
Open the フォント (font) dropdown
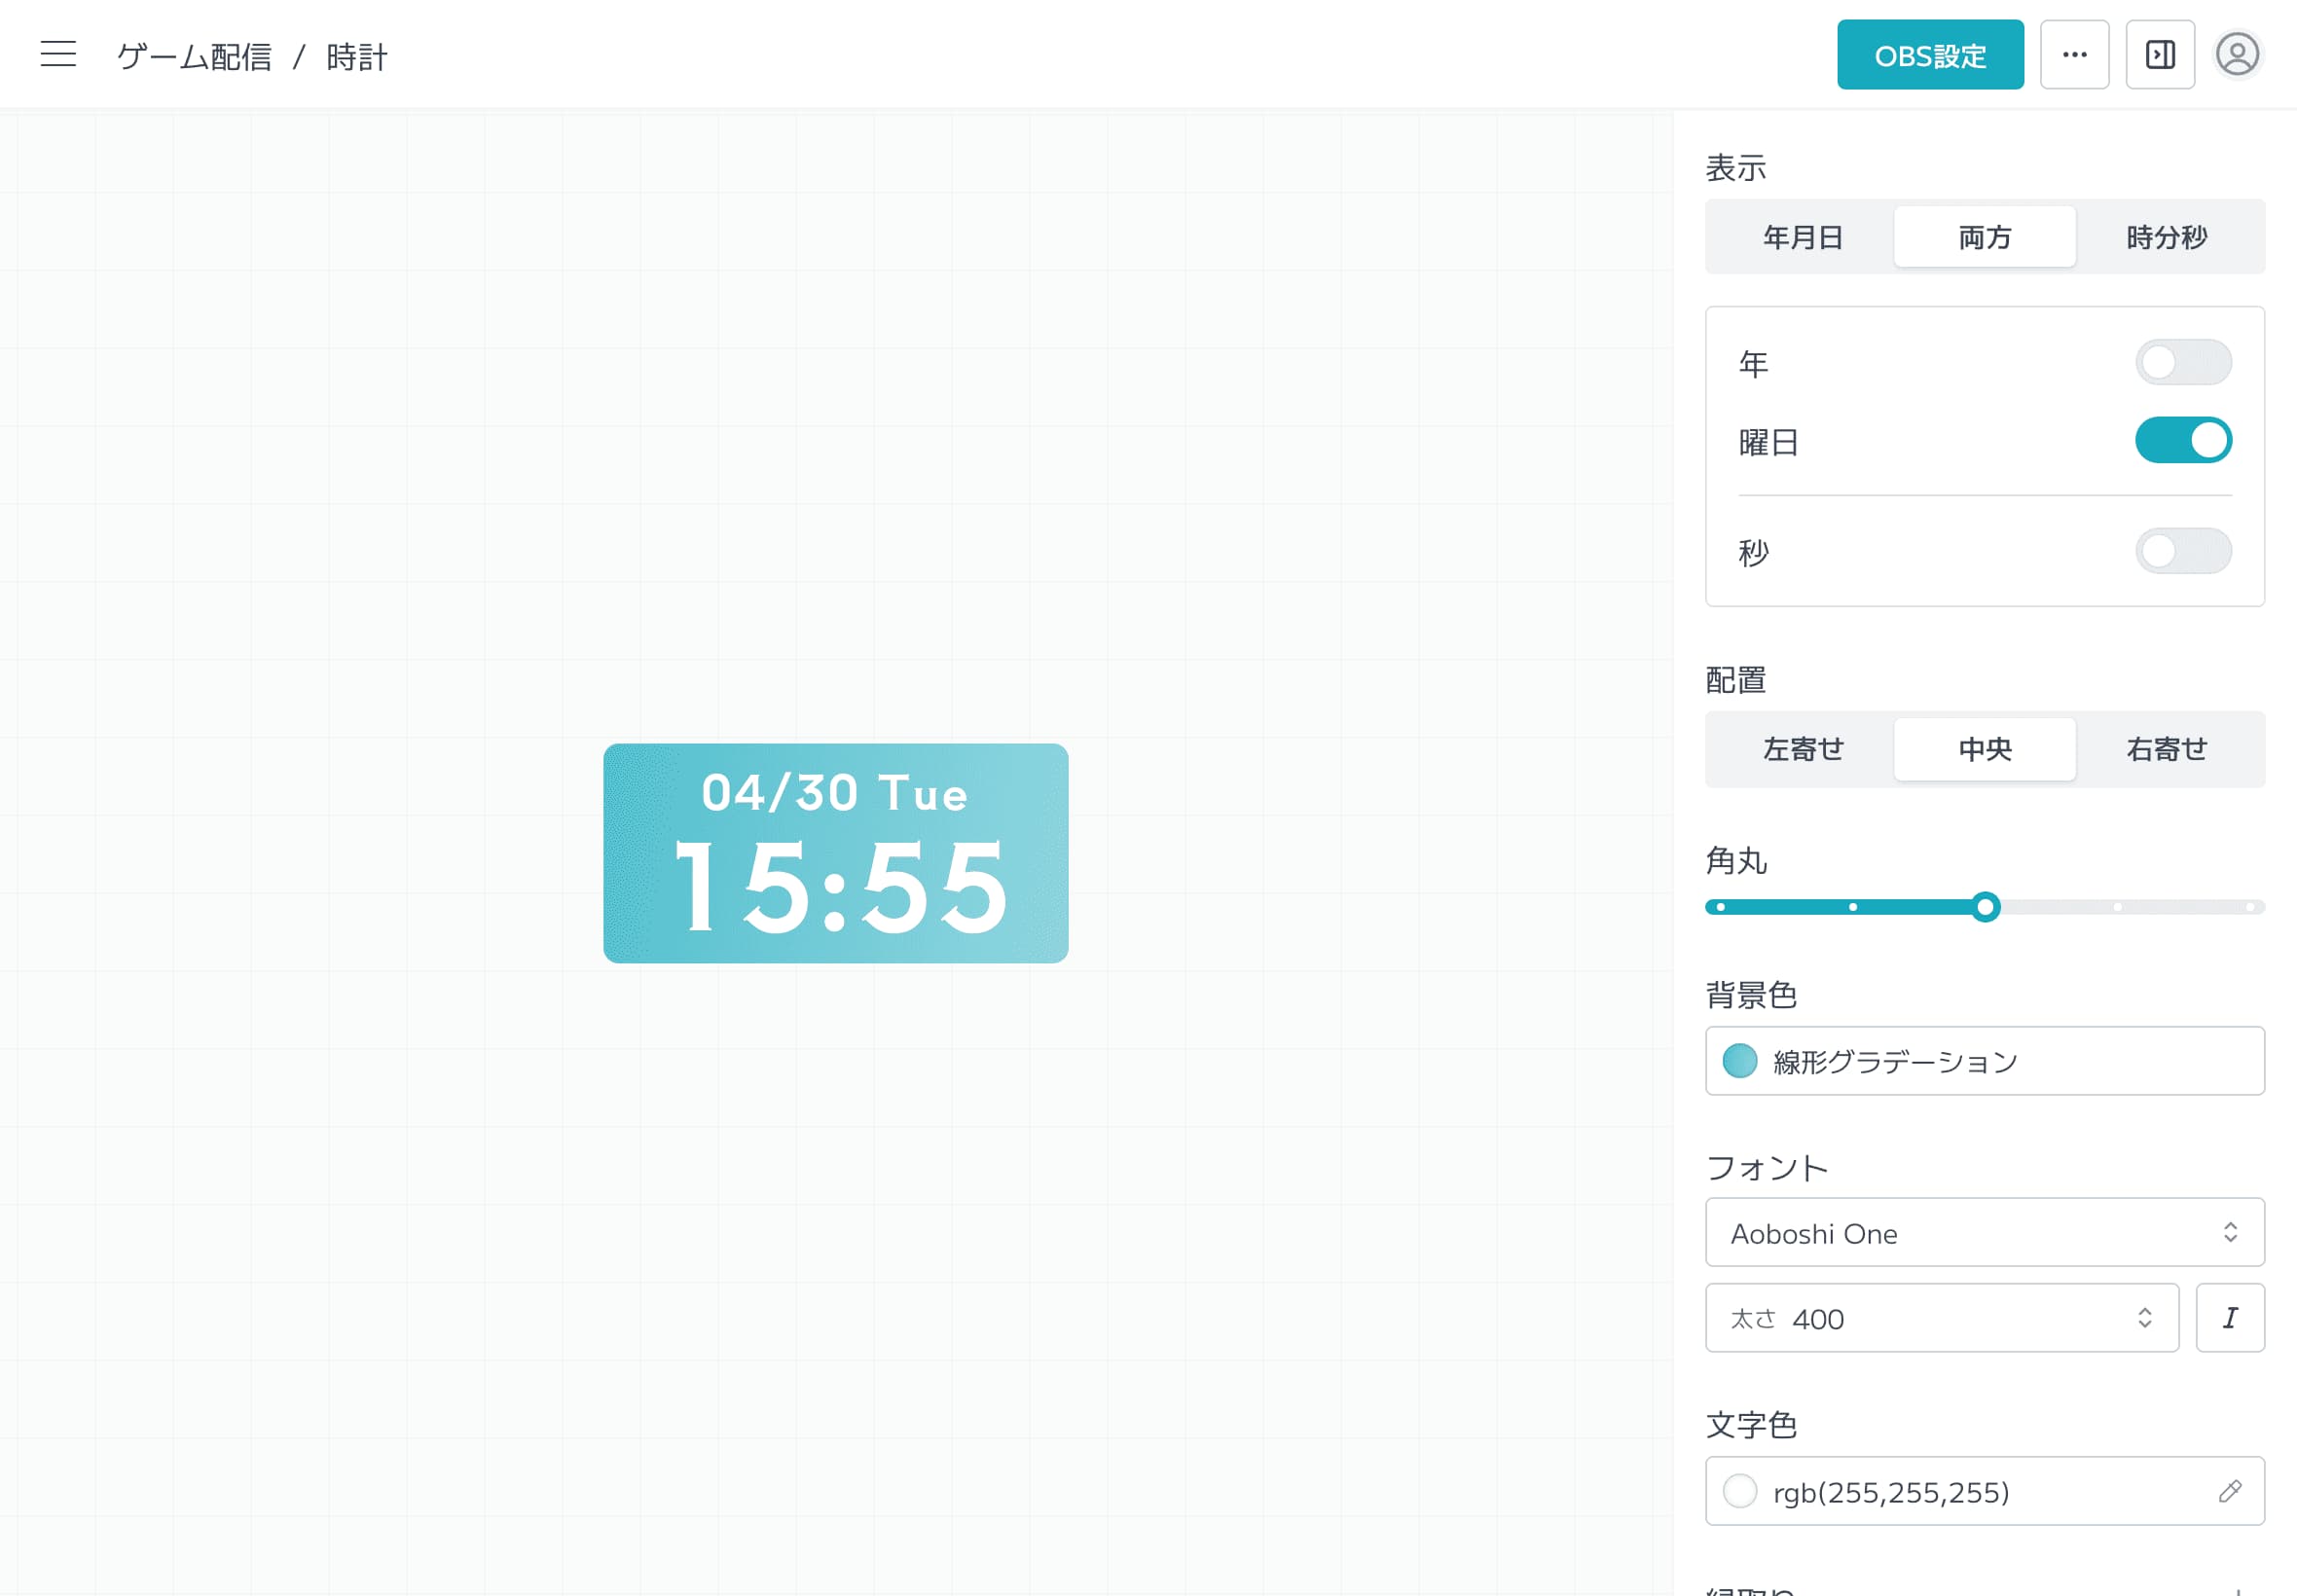pyautogui.click(x=1983, y=1235)
